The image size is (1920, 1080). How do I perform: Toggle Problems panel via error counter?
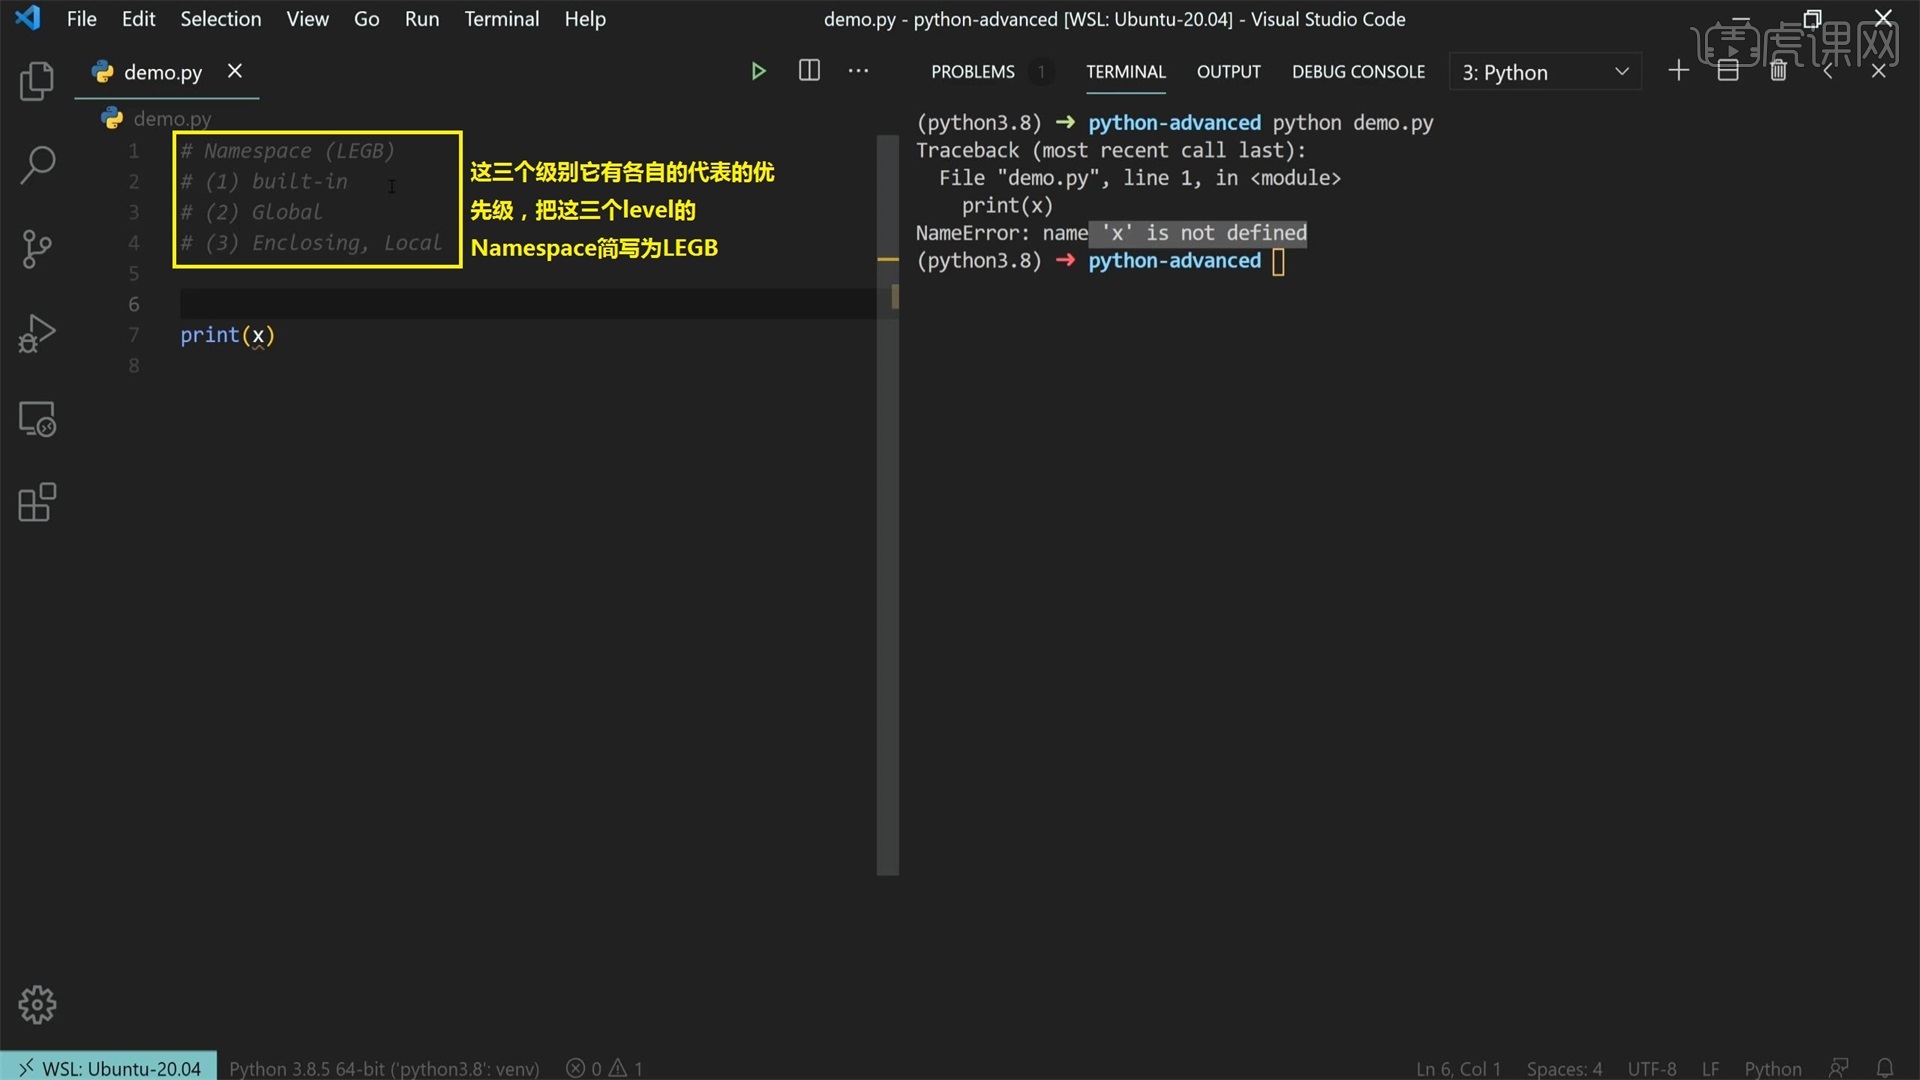pyautogui.click(x=604, y=1067)
